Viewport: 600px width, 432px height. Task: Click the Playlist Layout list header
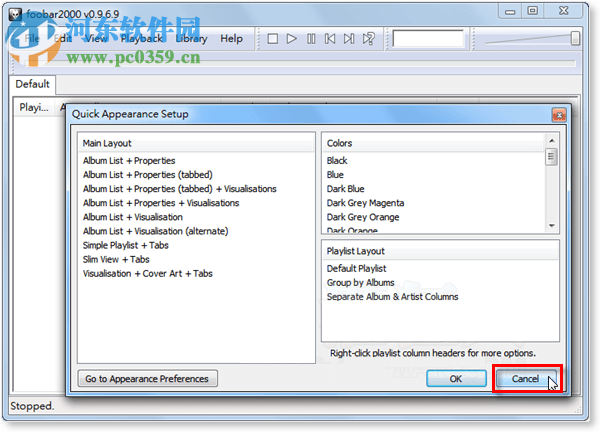[x=440, y=251]
